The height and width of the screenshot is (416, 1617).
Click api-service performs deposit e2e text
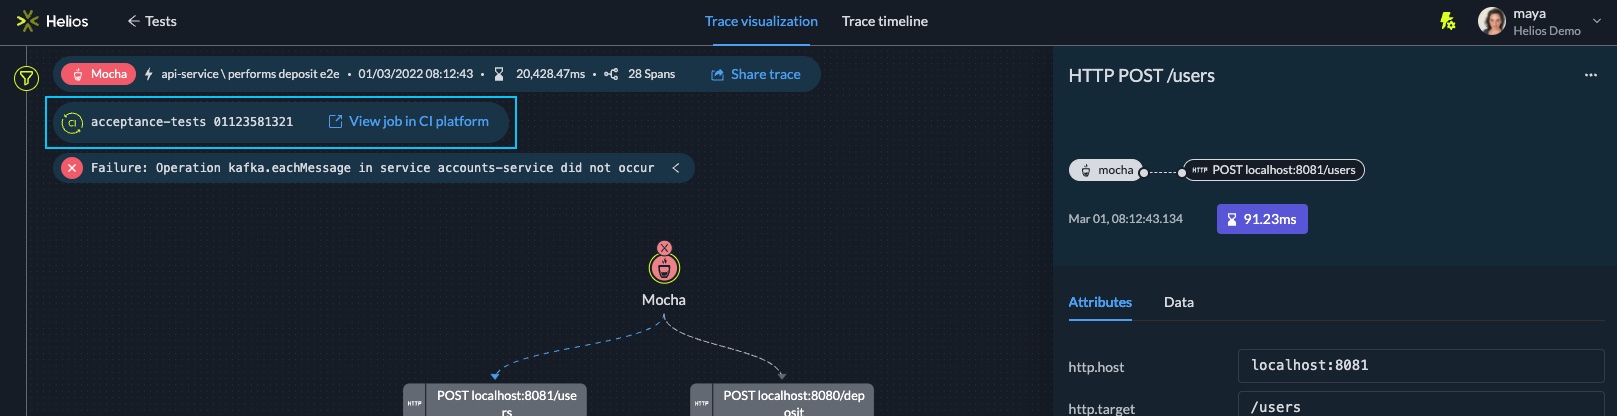pyautogui.click(x=250, y=74)
